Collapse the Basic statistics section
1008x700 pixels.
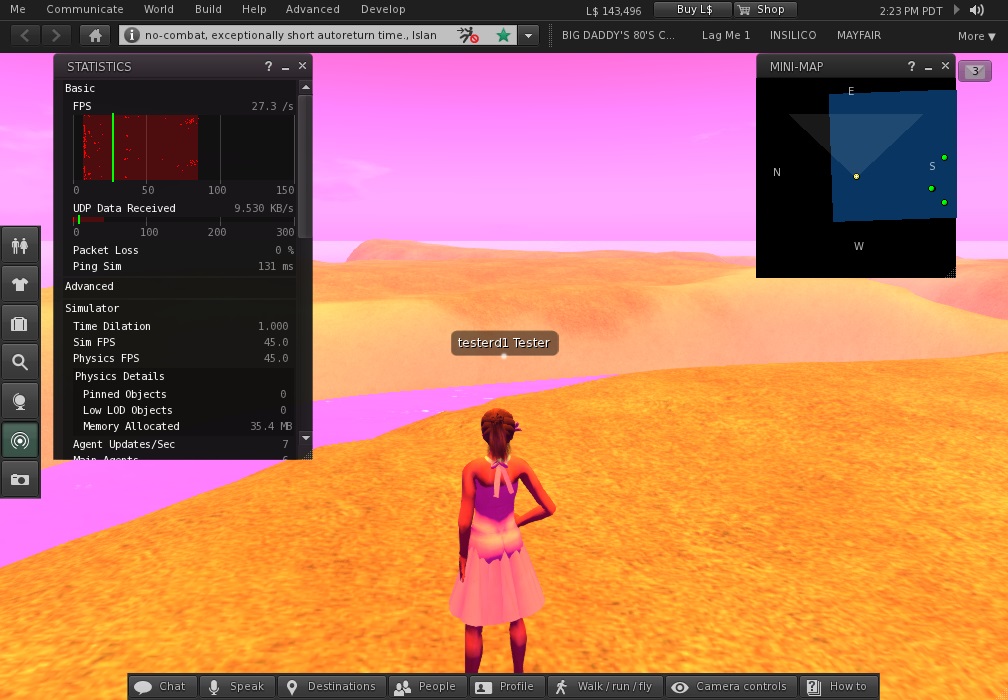[80, 88]
